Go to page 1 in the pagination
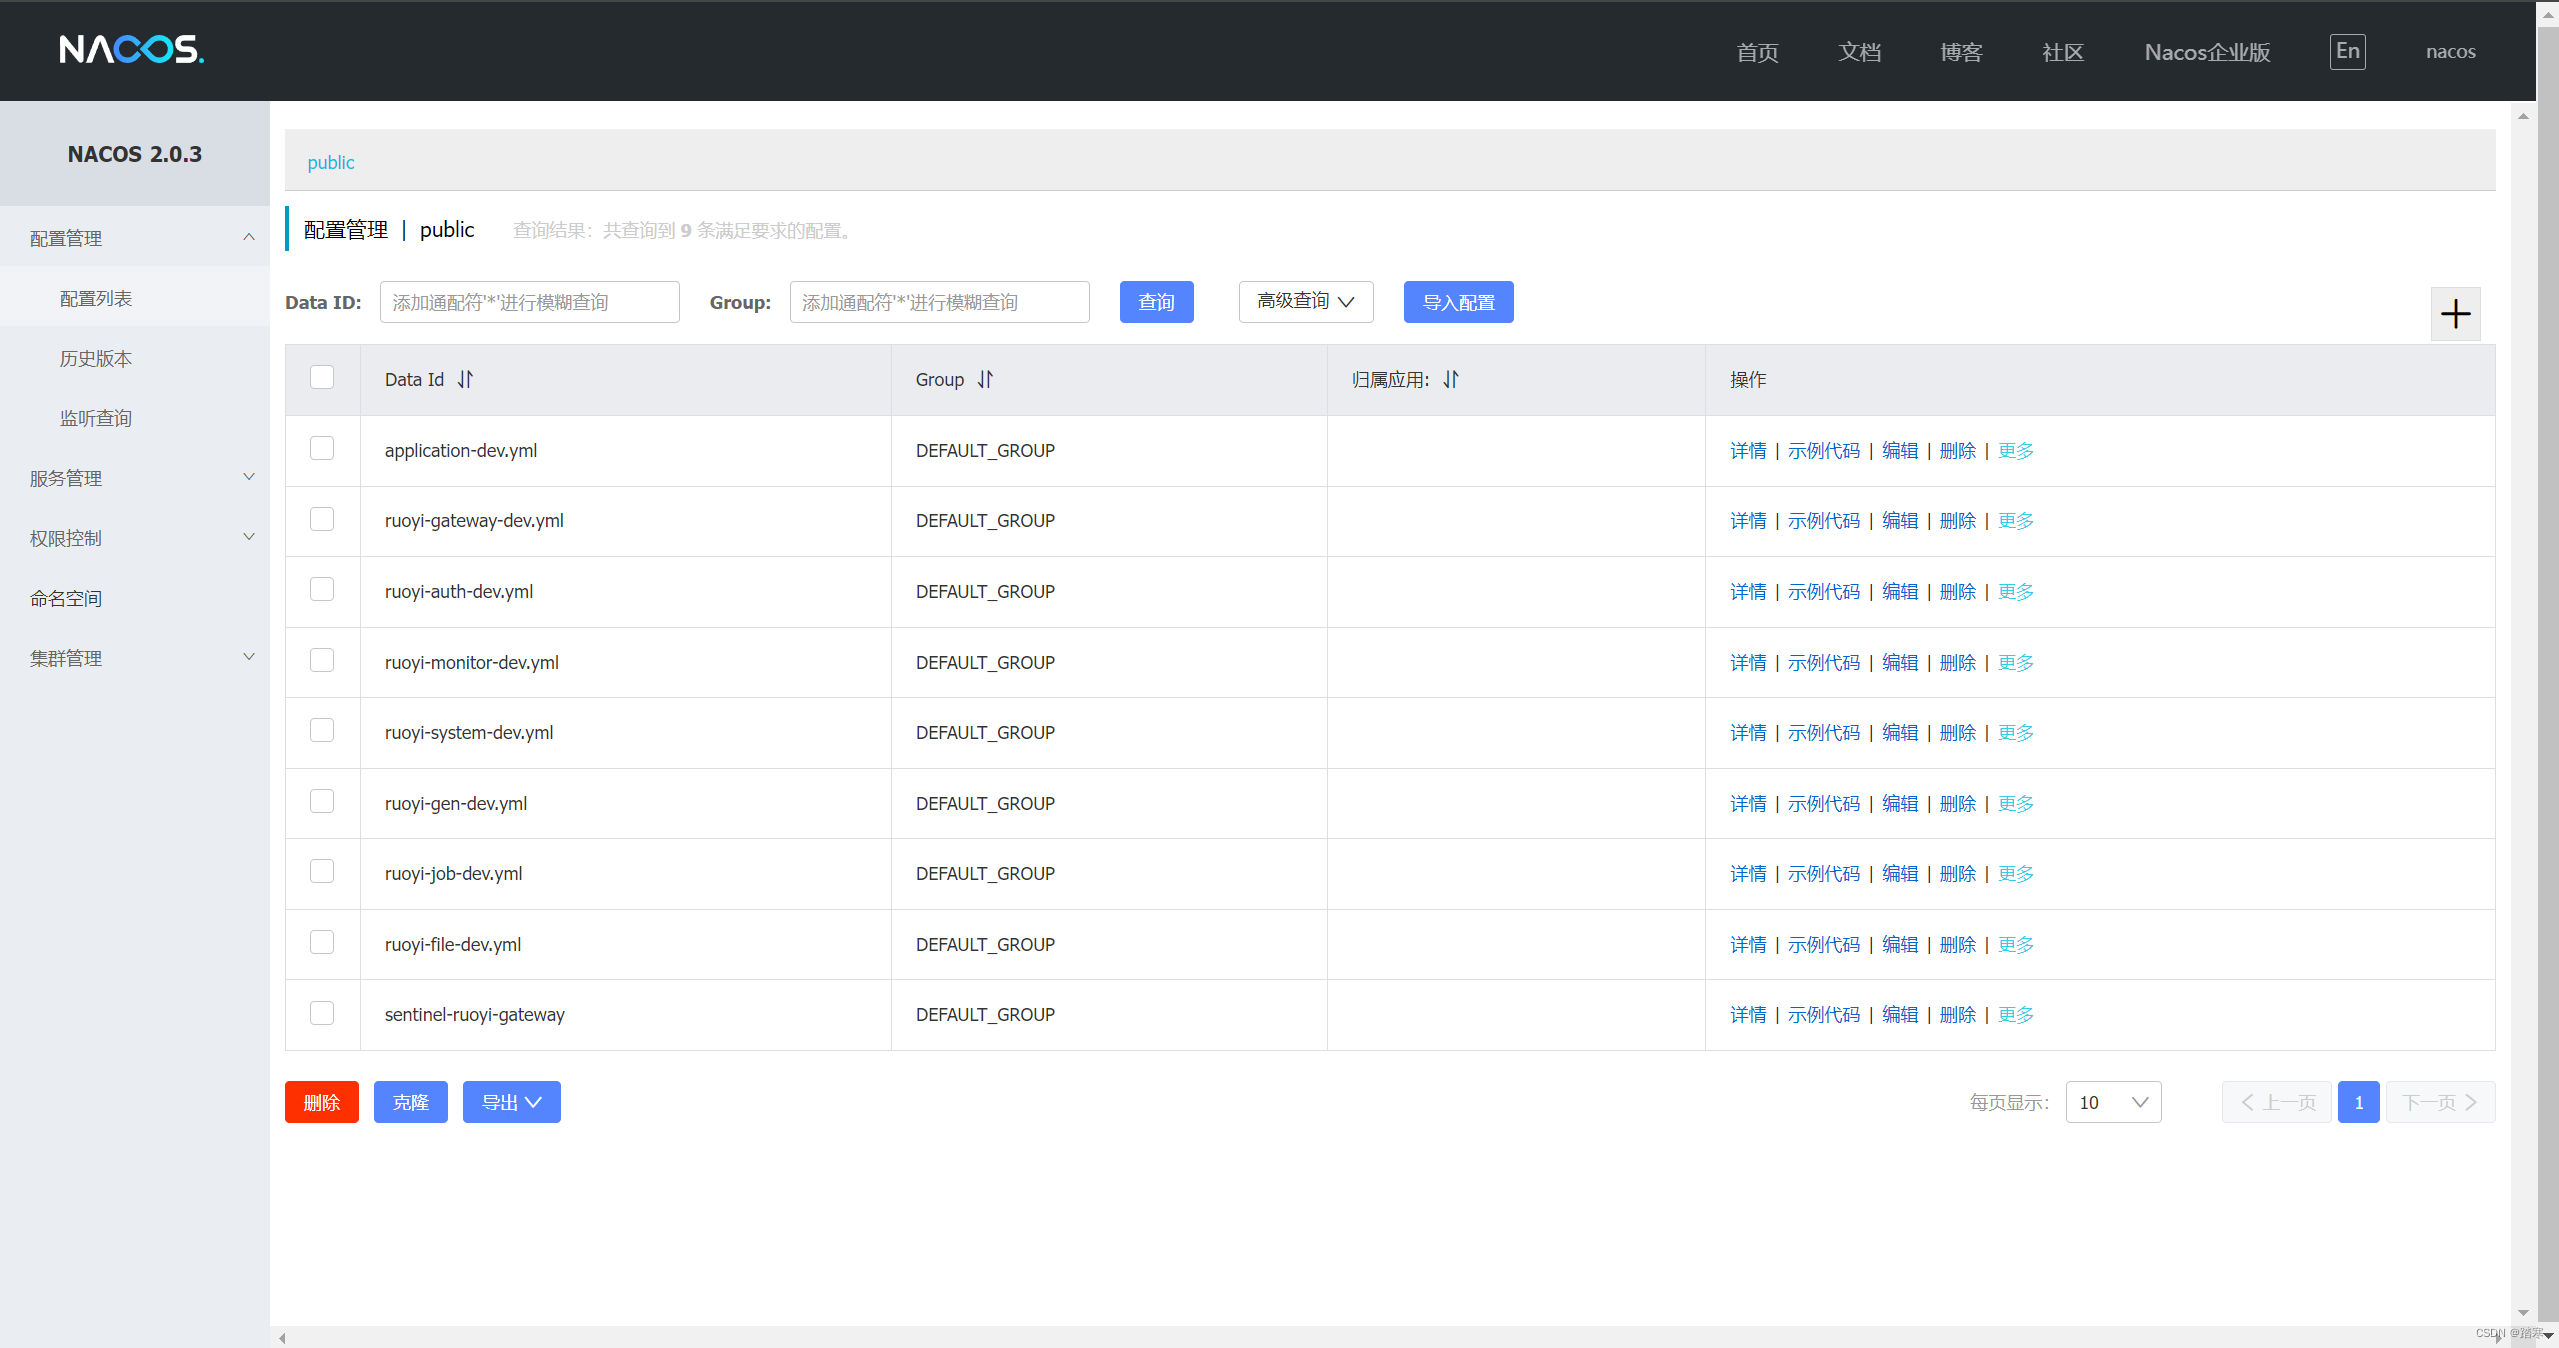Viewport: 2559px width, 1348px height. pyautogui.click(x=2358, y=1102)
